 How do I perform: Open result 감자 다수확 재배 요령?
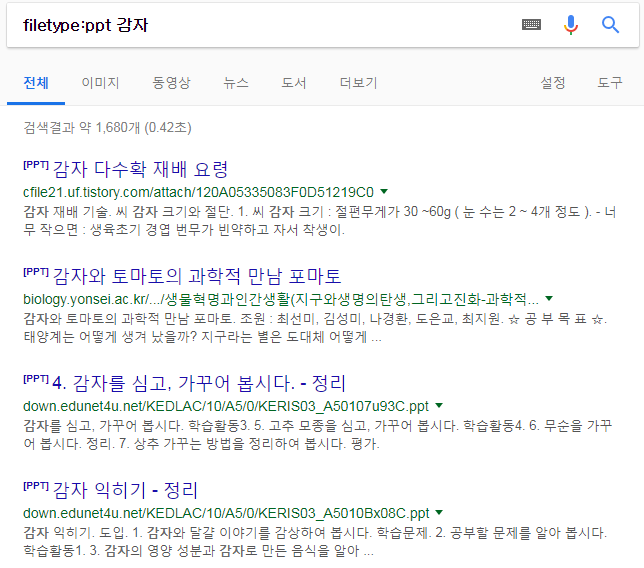[x=140, y=169]
